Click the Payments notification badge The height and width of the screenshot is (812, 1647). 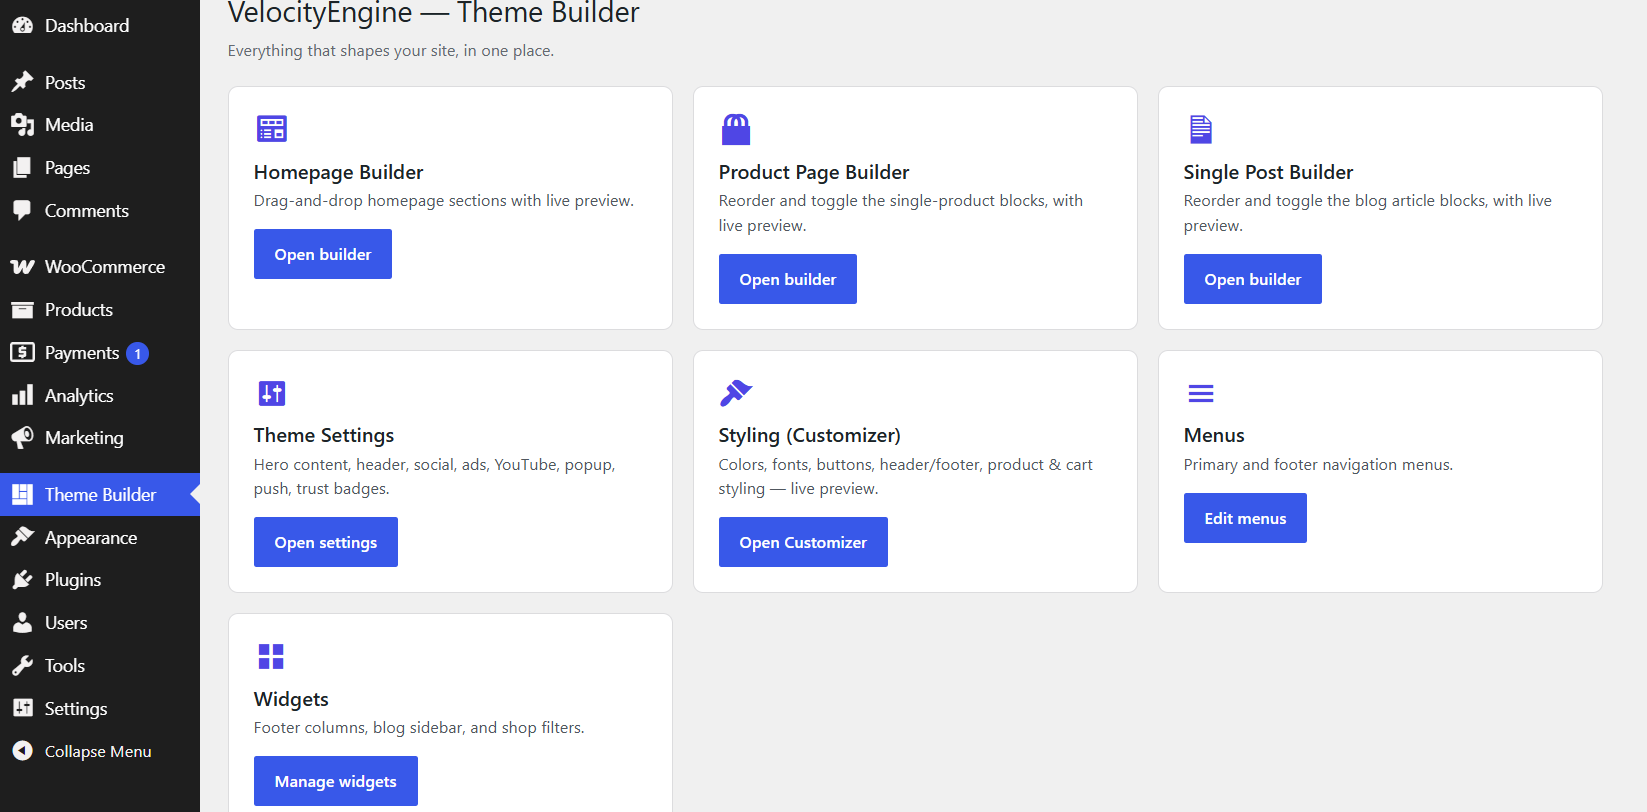pos(138,353)
